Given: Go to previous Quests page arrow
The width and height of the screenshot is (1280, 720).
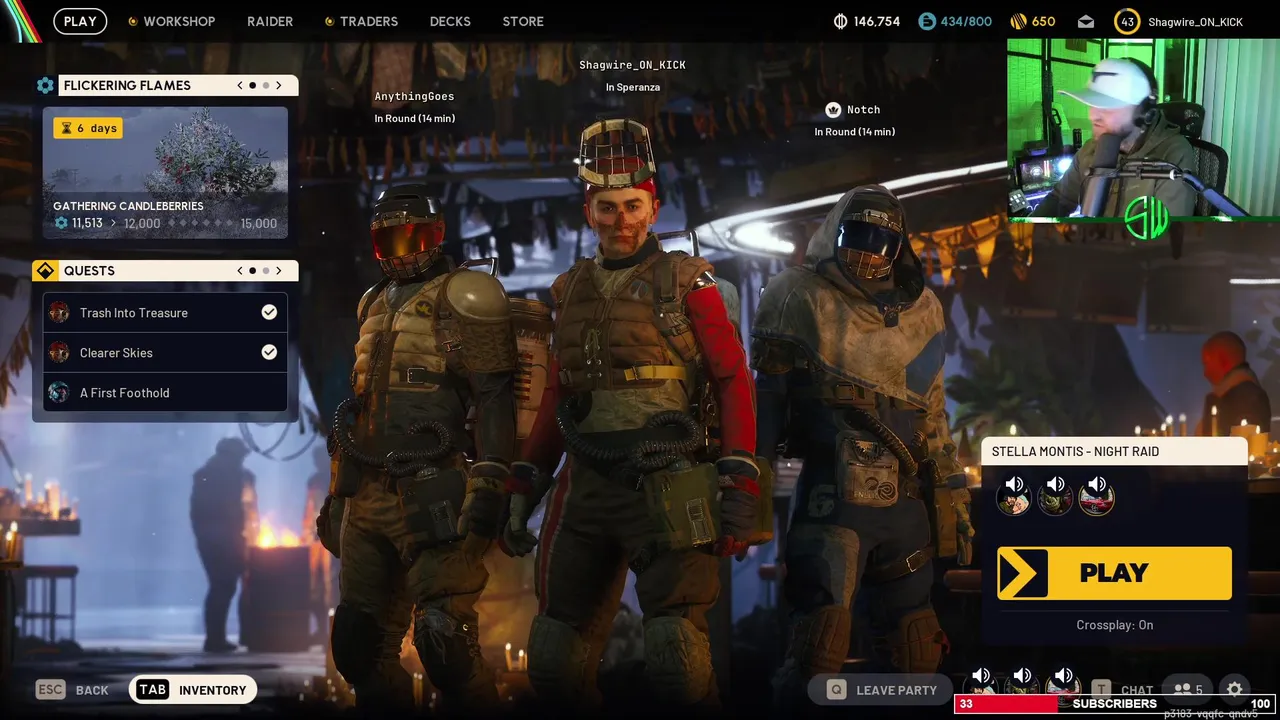Looking at the screenshot, I should pos(240,270).
